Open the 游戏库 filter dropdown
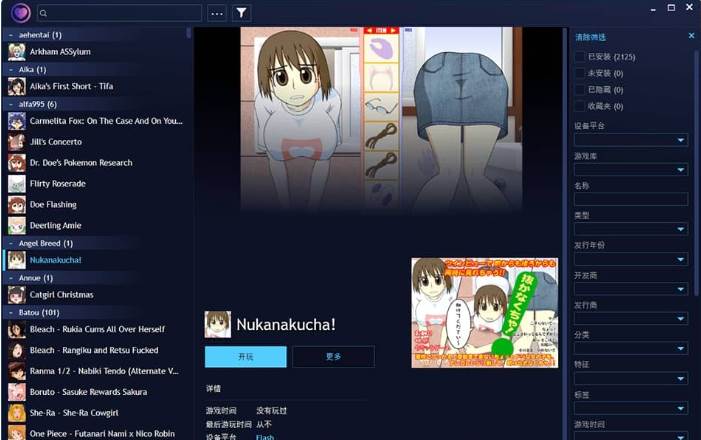 click(x=631, y=169)
